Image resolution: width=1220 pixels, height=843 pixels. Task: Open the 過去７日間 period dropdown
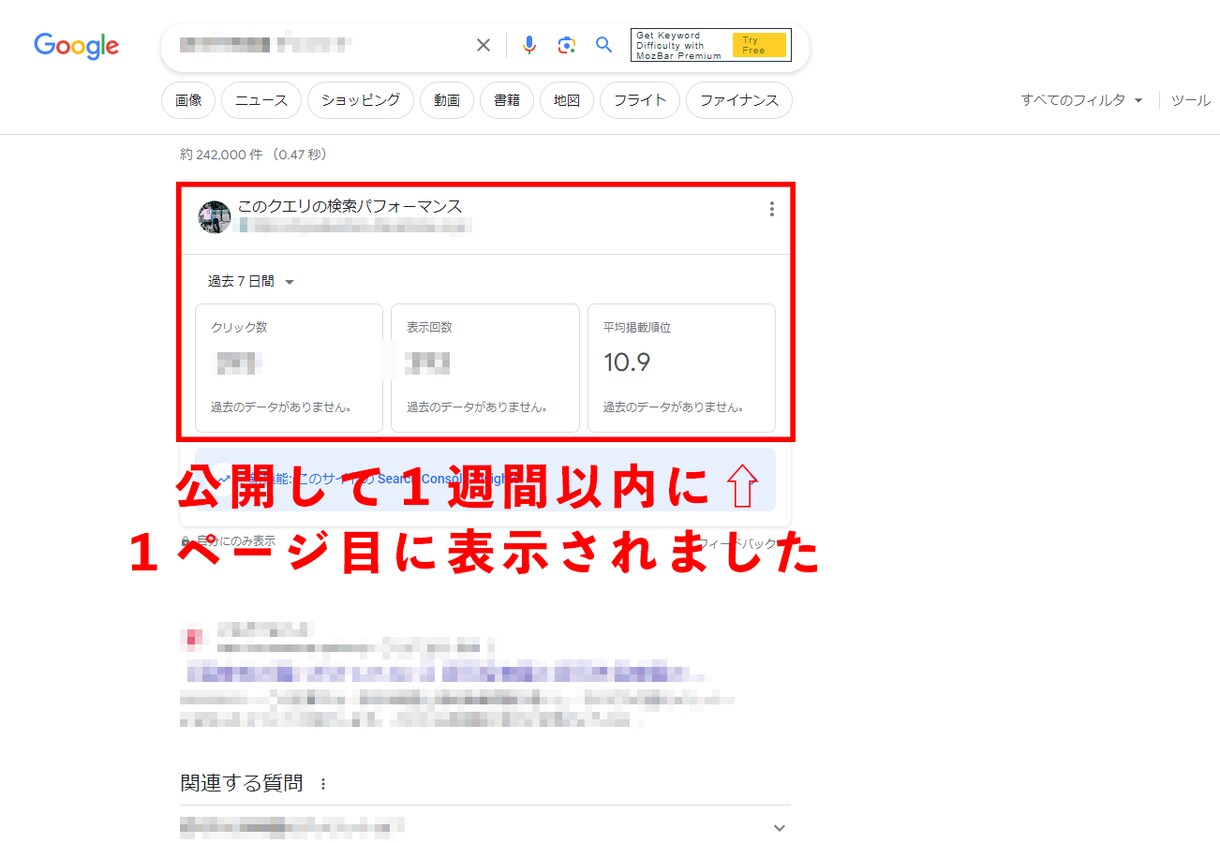pos(251,282)
